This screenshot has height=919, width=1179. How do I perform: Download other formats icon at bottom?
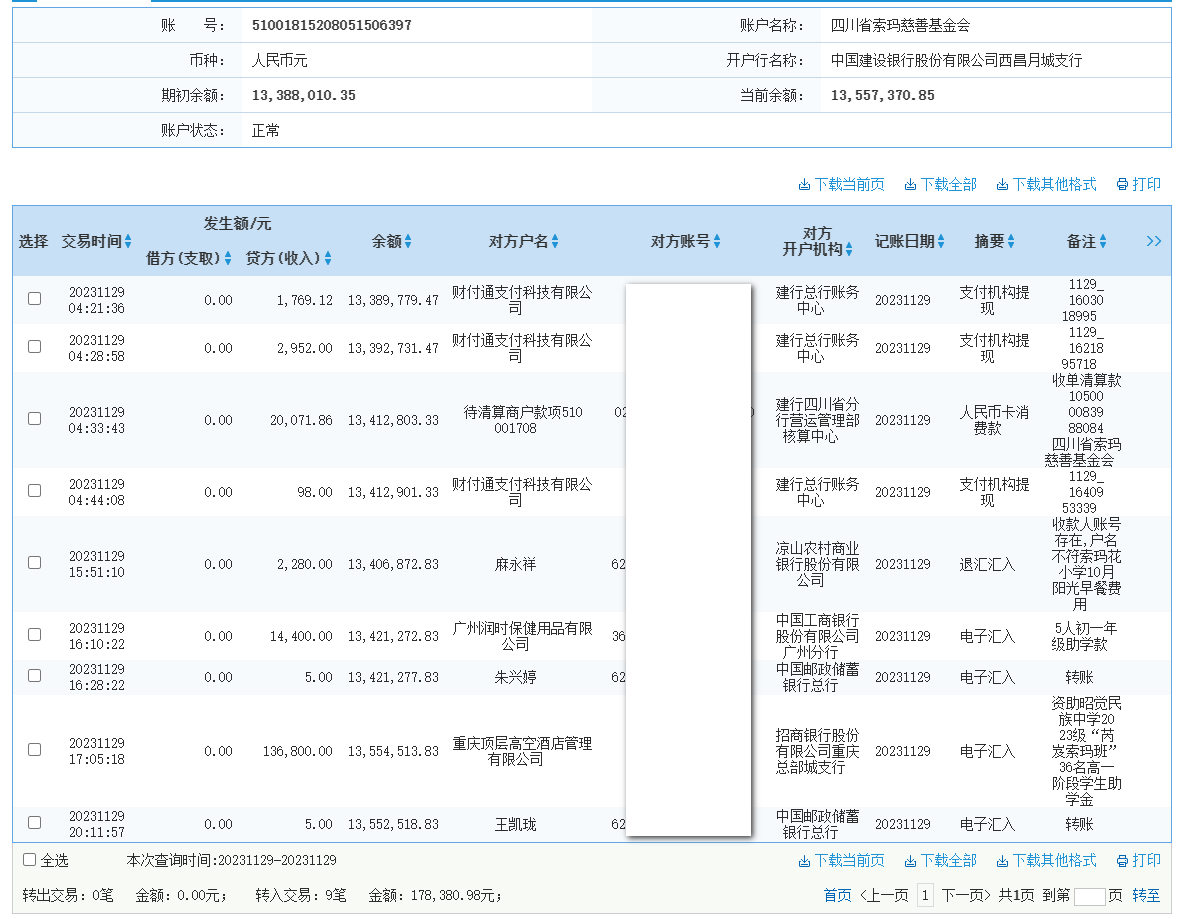pos(1002,861)
